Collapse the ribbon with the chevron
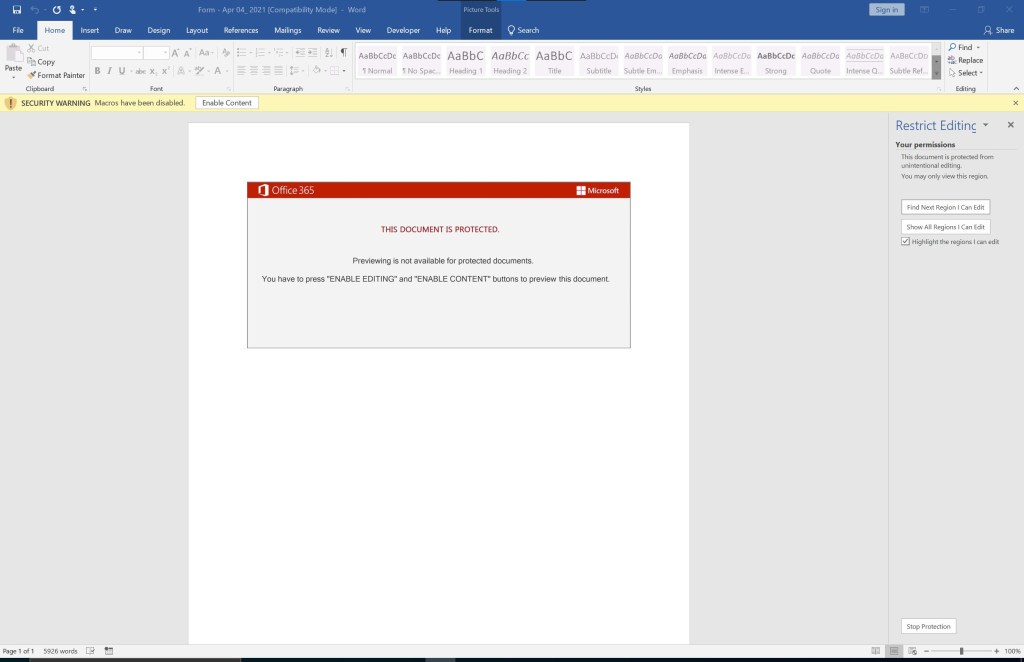Image resolution: width=1024 pixels, height=662 pixels. click(x=1015, y=89)
